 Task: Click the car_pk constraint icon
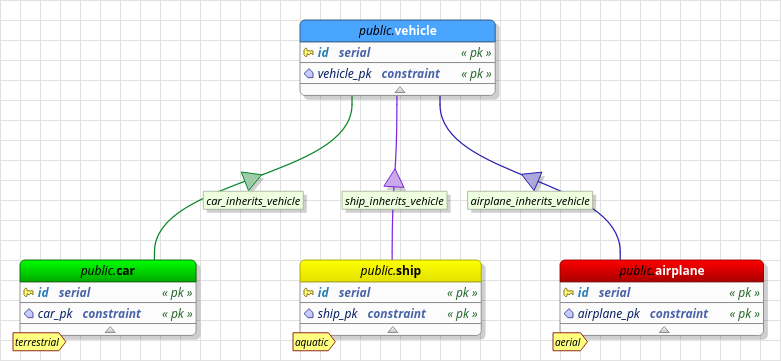29,314
